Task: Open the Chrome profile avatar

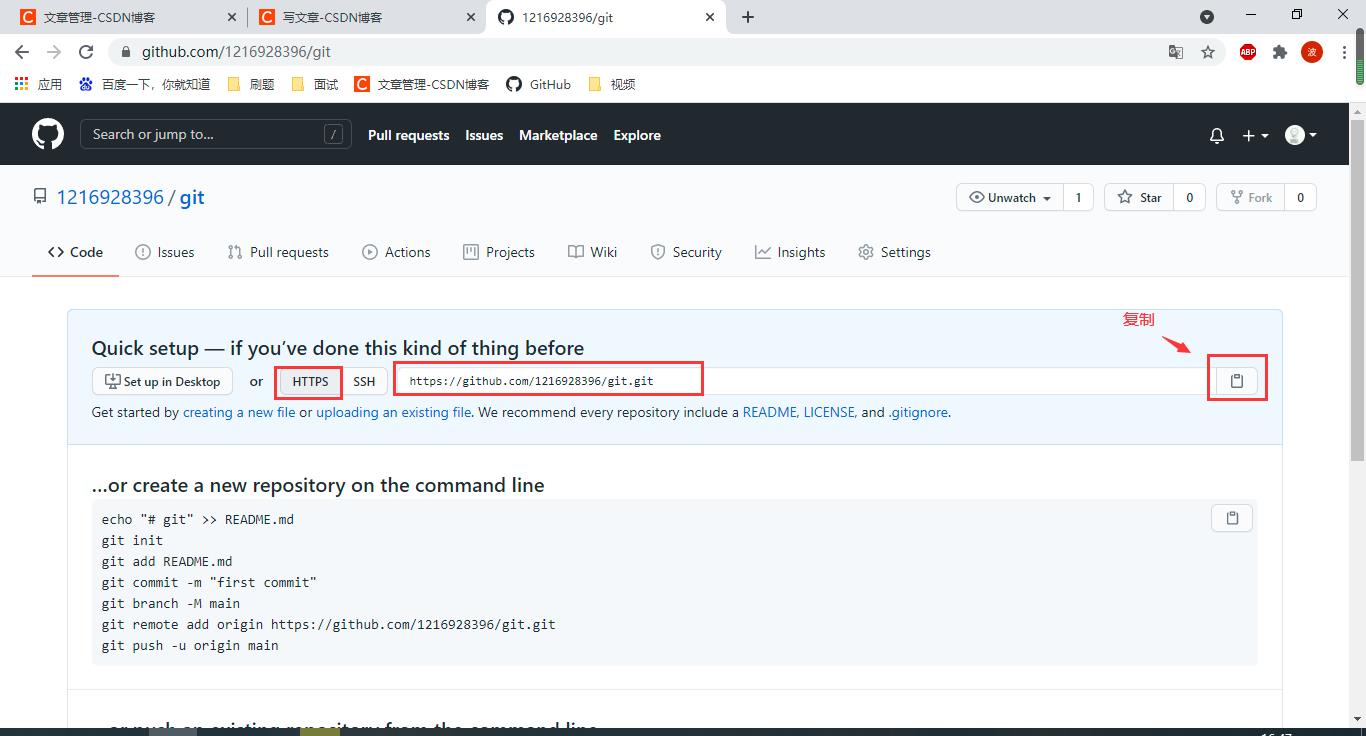Action: [1312, 52]
